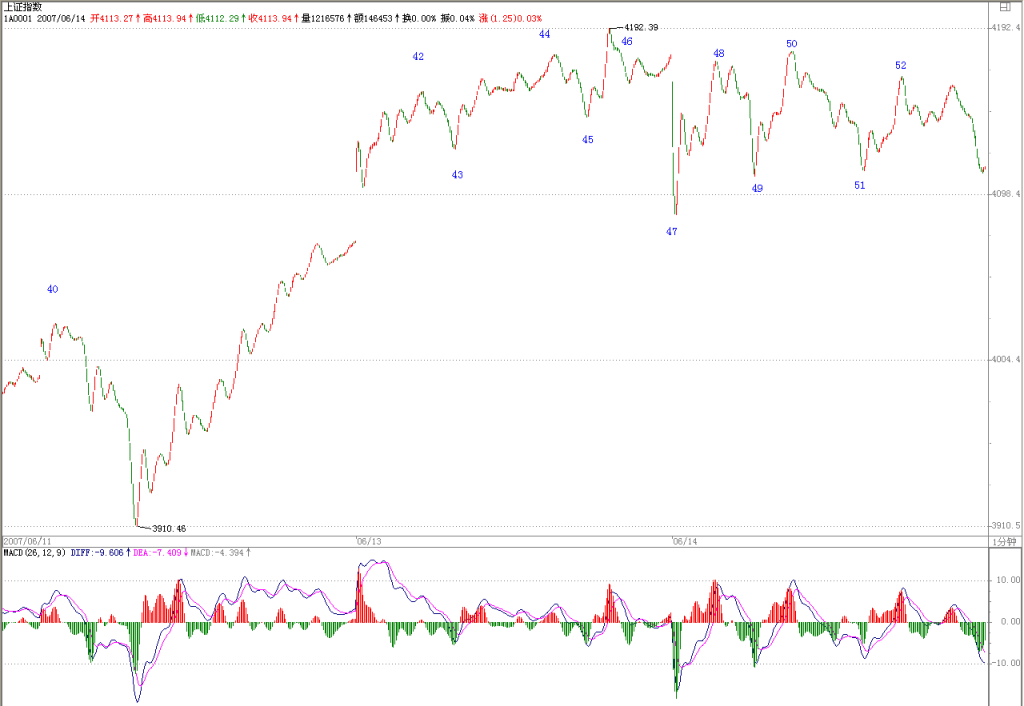Screen dimensions: 1024x706
Task: Click the wave marker number 47
Action: (x=671, y=231)
